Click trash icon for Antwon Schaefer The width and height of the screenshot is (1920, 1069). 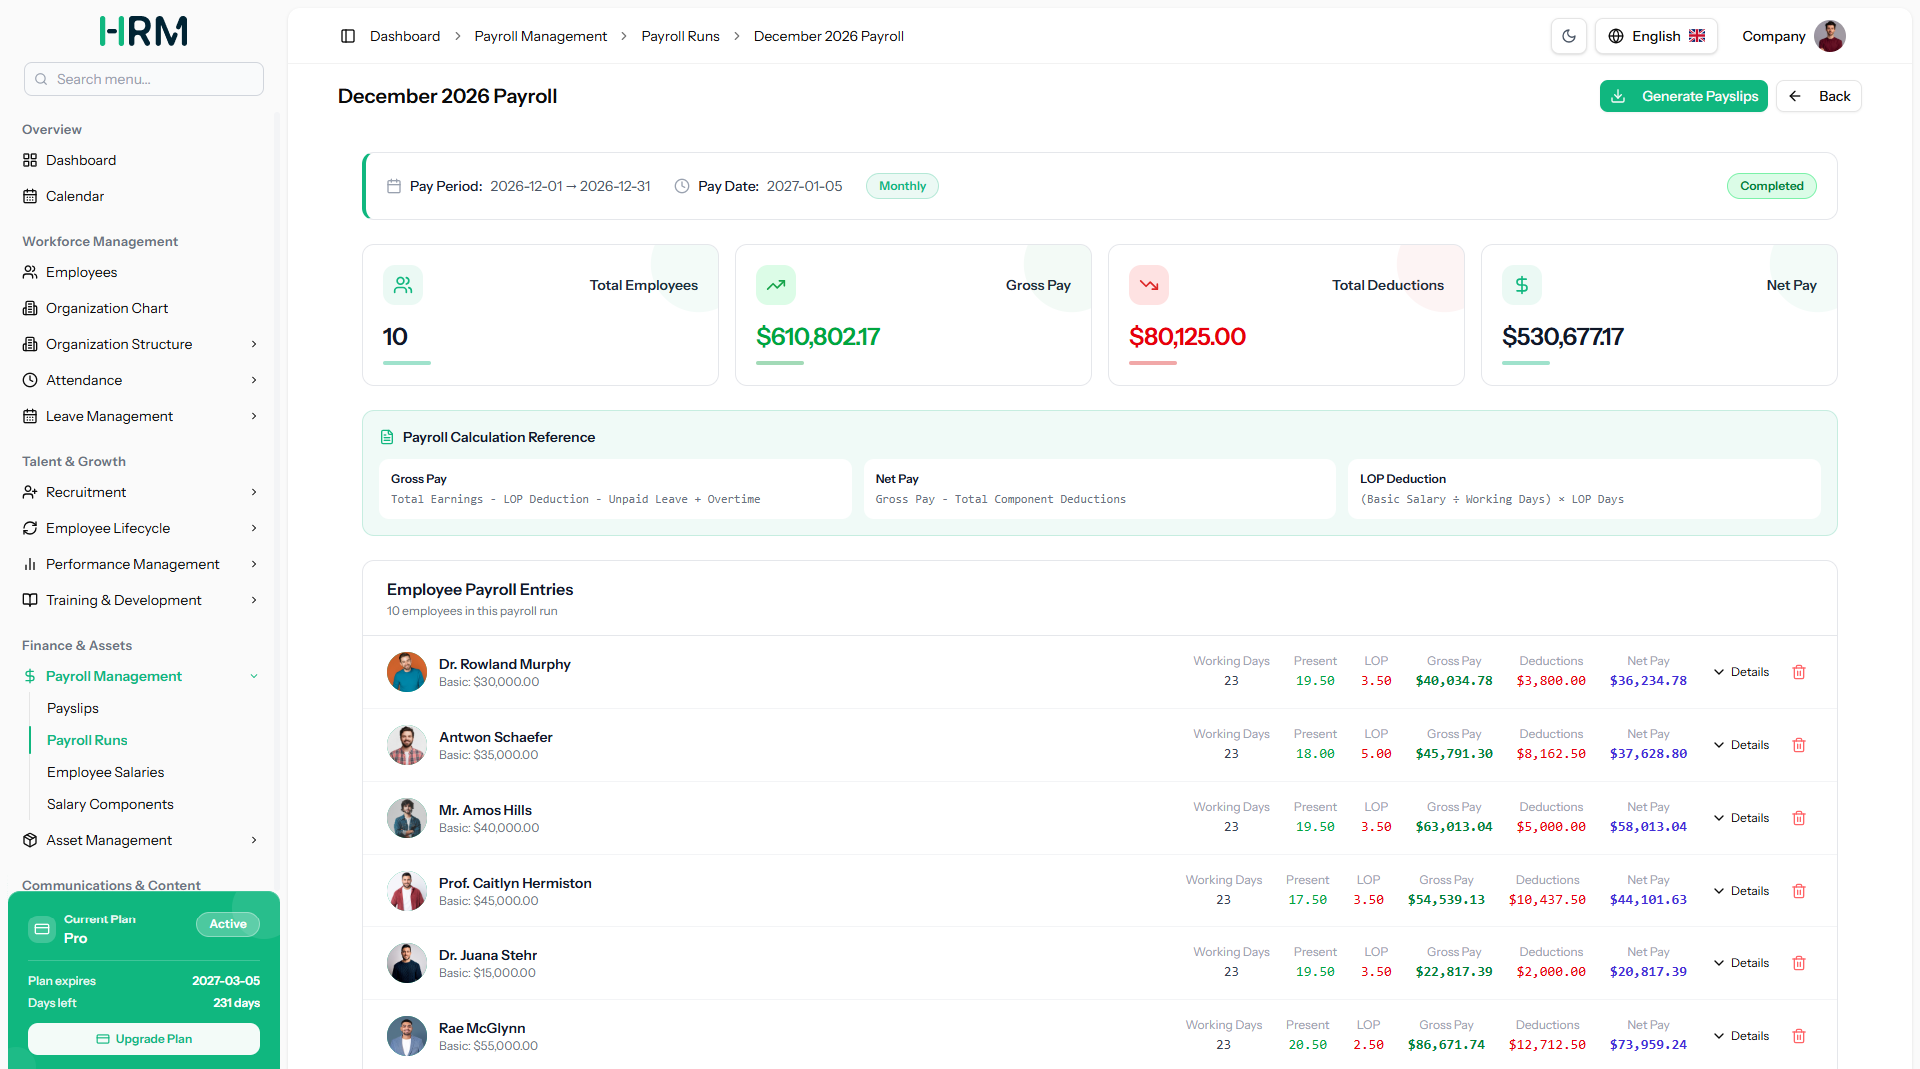[x=1799, y=745]
